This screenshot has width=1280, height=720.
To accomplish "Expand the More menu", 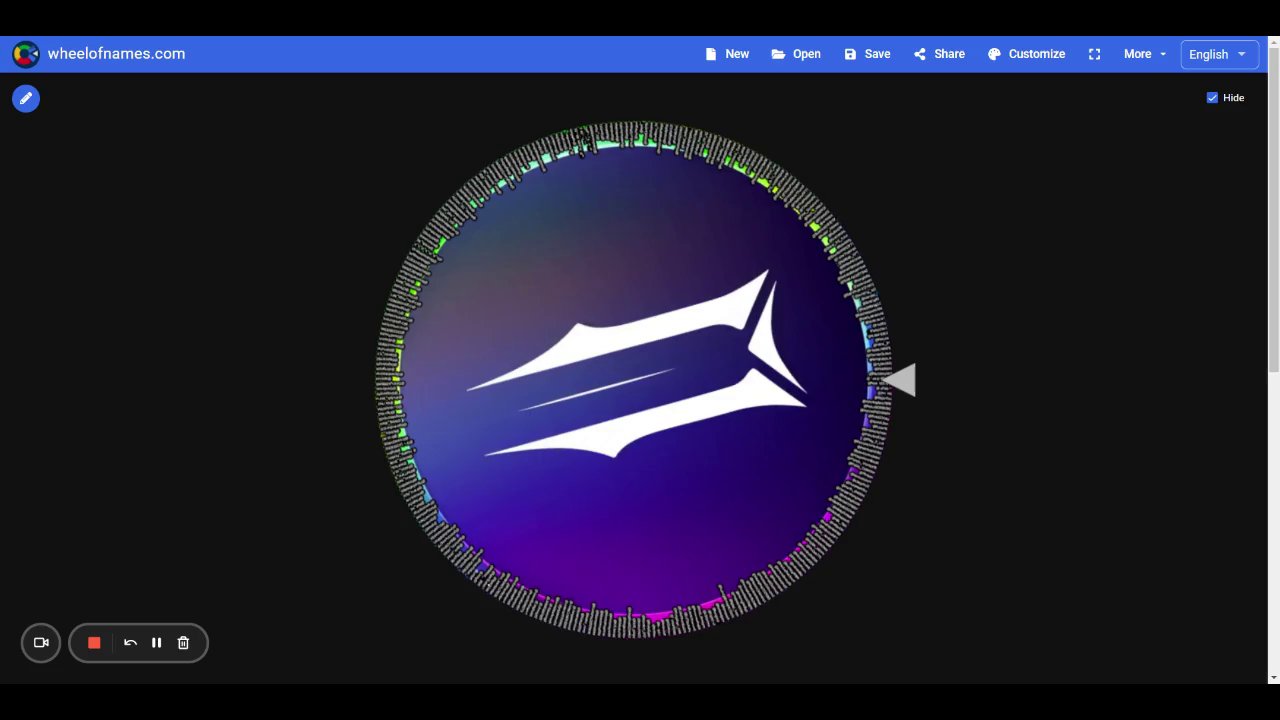I will (1145, 54).
